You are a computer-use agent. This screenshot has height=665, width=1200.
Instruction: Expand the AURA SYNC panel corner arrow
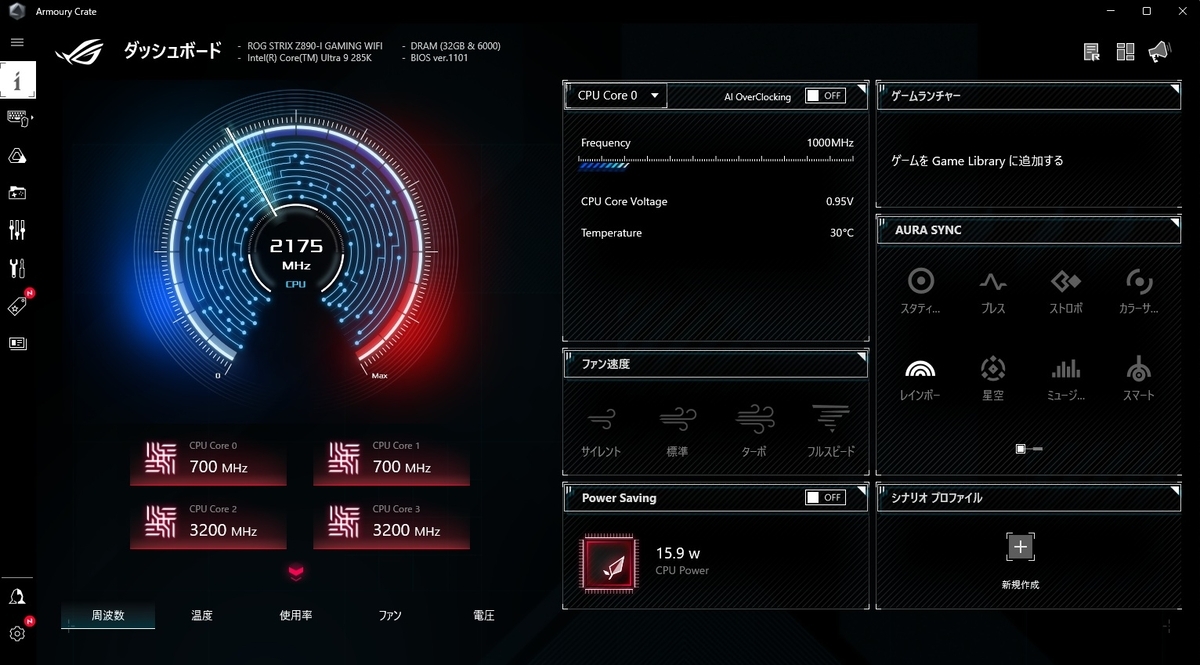(x=1174, y=222)
